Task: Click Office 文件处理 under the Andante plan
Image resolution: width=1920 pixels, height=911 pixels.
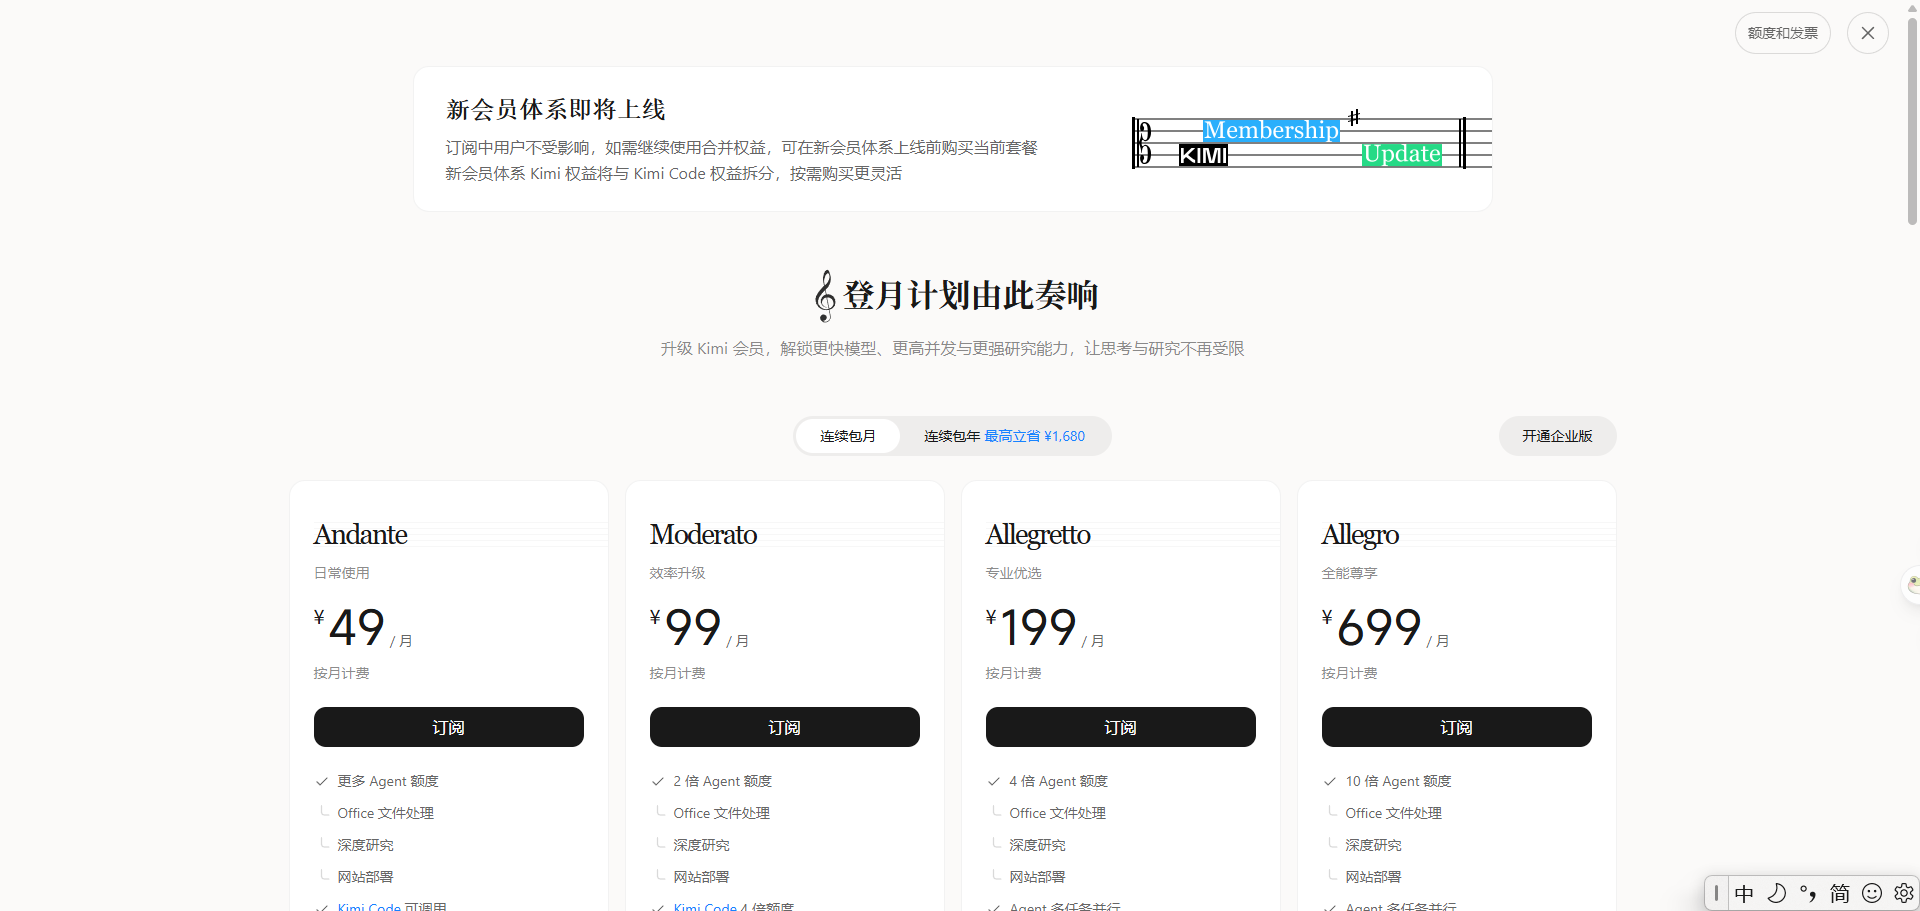Action: click(x=386, y=813)
